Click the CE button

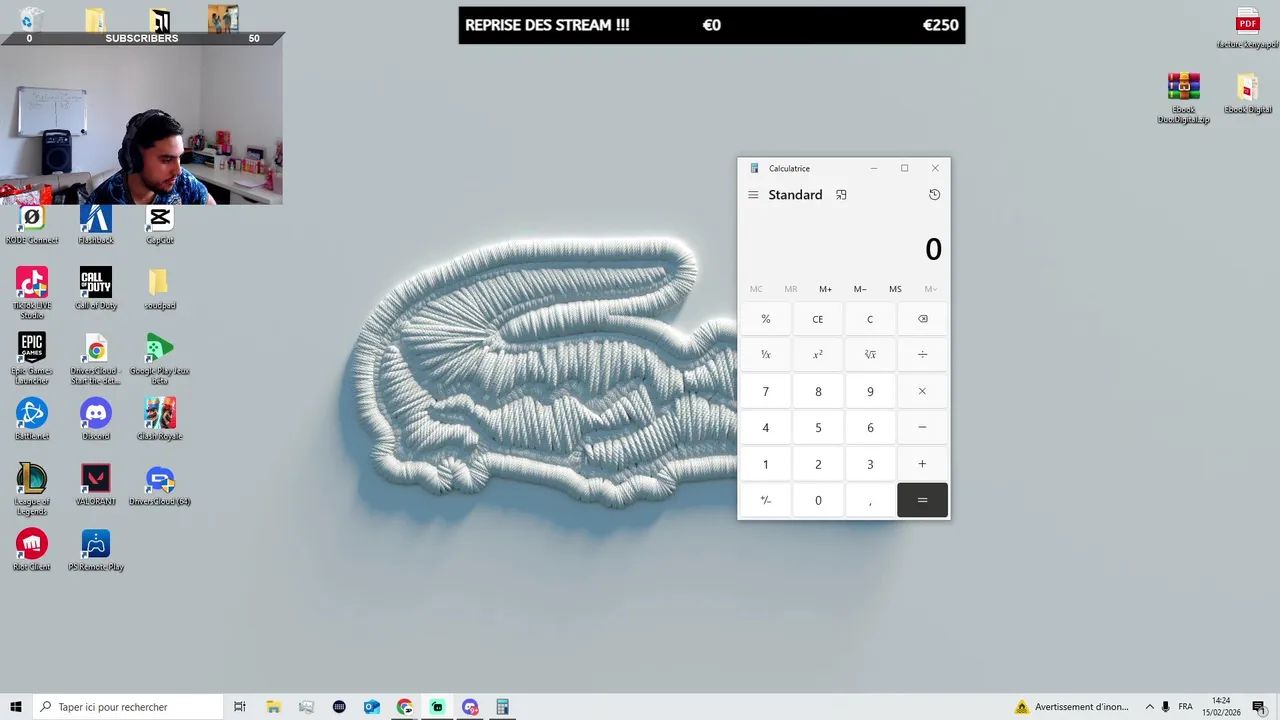(x=818, y=319)
